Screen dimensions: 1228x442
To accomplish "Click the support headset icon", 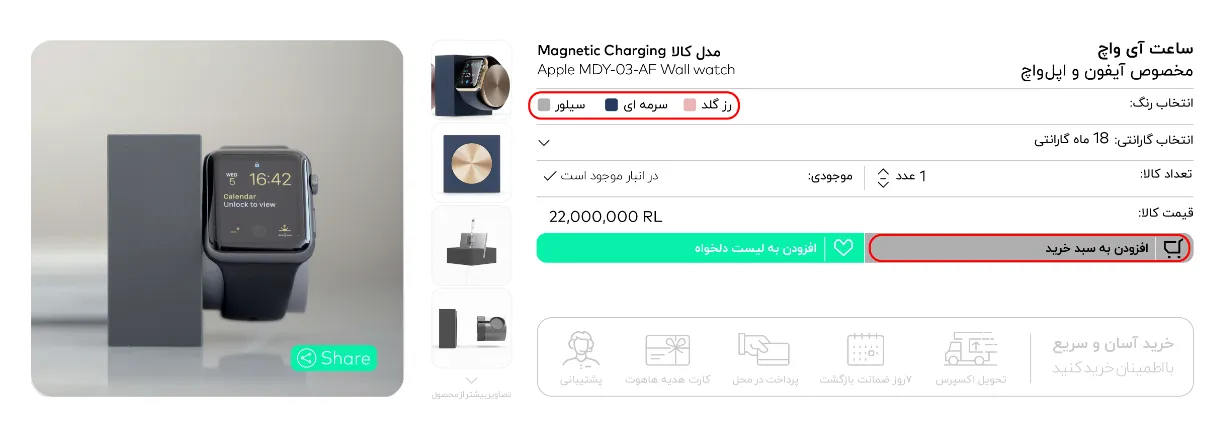I will (580, 349).
